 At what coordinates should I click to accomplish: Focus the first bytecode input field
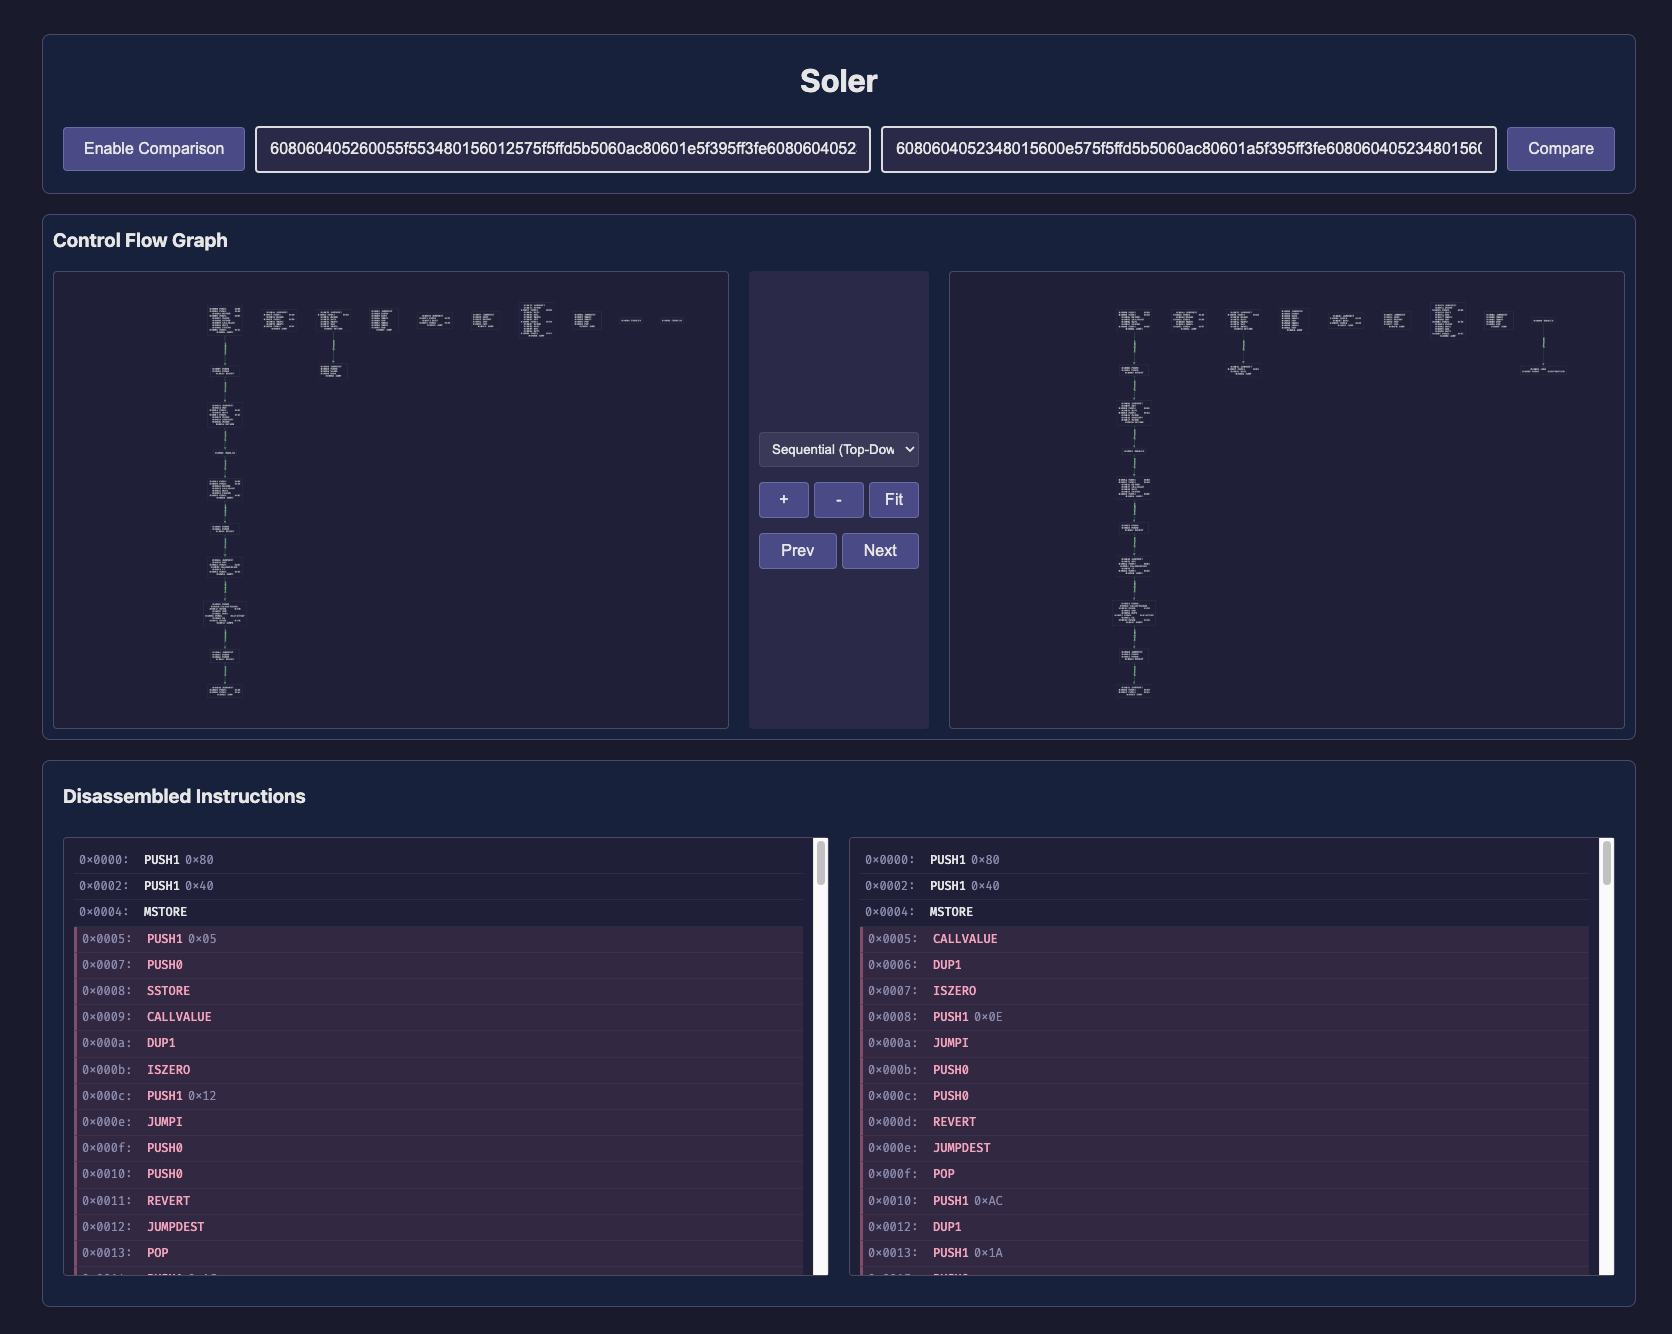click(562, 149)
